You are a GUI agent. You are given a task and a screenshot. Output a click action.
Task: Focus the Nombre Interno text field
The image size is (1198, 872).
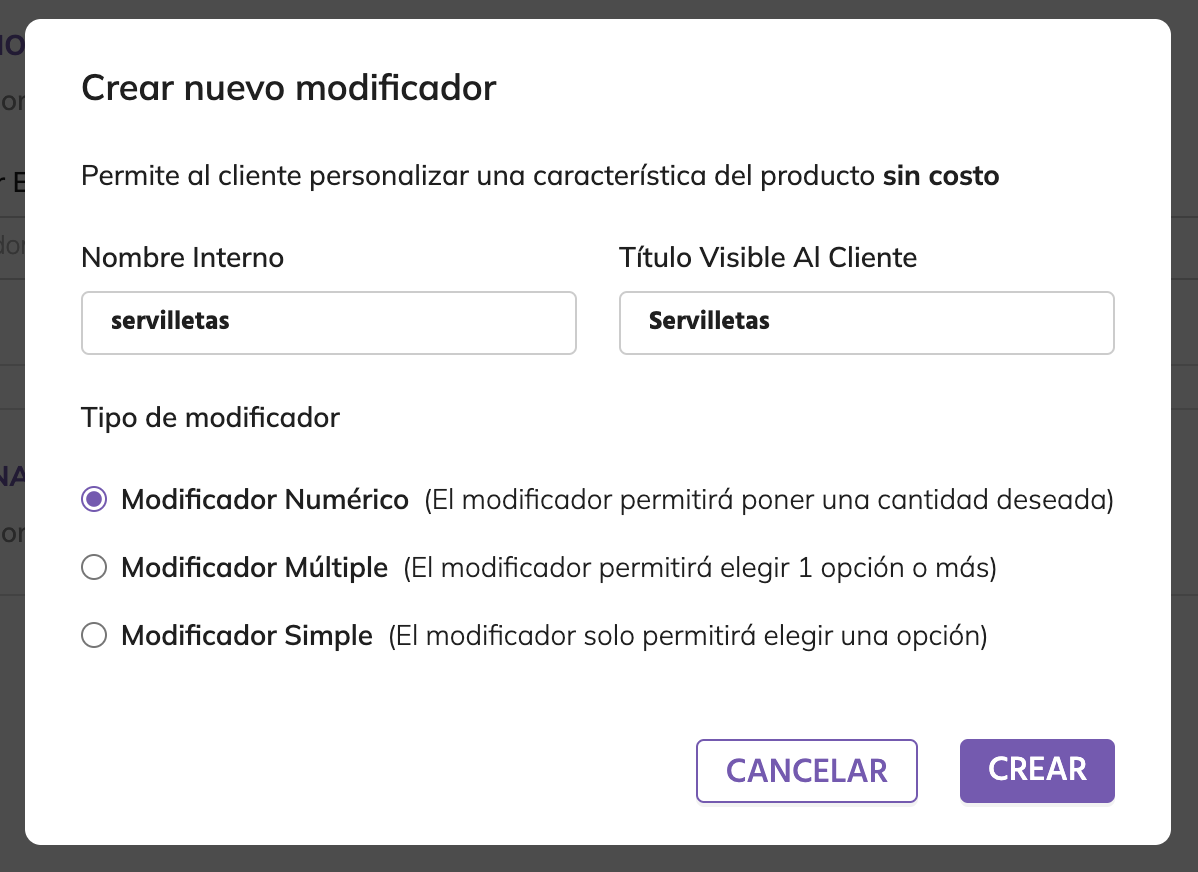328,322
